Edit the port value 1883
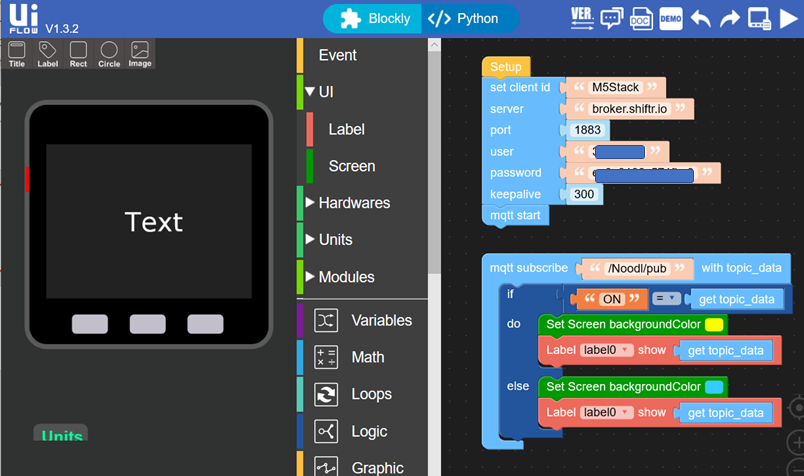This screenshot has height=476, width=804. [x=587, y=130]
